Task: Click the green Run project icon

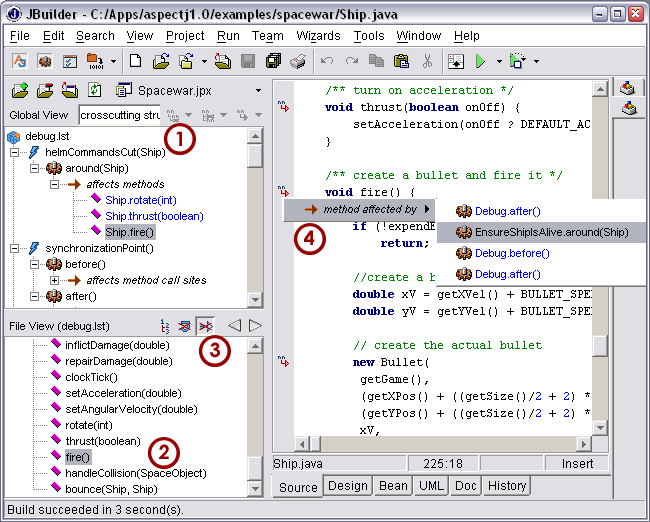Action: point(481,61)
